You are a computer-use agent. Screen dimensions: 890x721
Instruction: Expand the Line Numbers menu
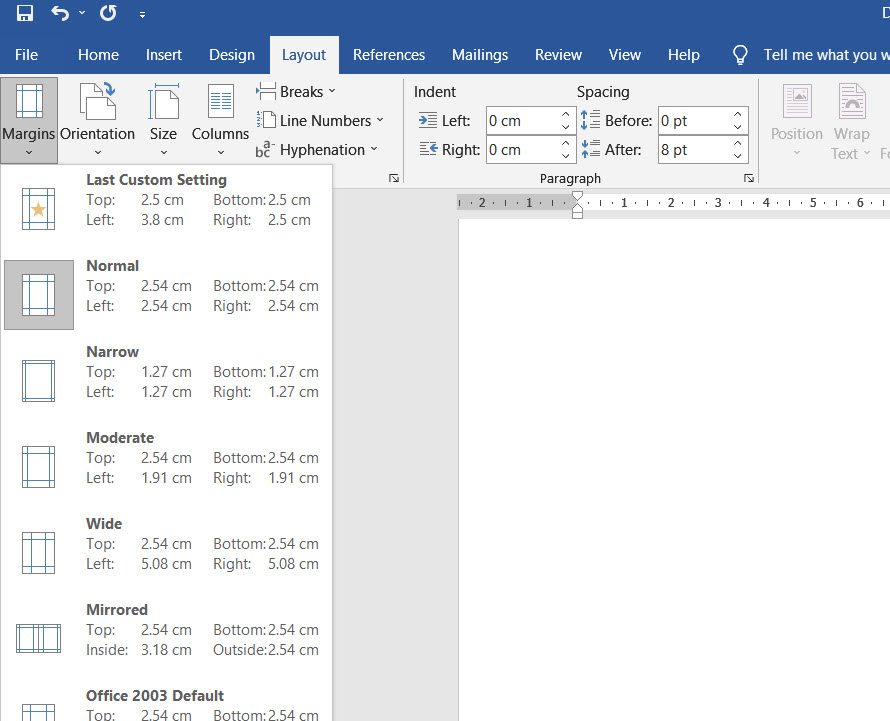pos(320,120)
